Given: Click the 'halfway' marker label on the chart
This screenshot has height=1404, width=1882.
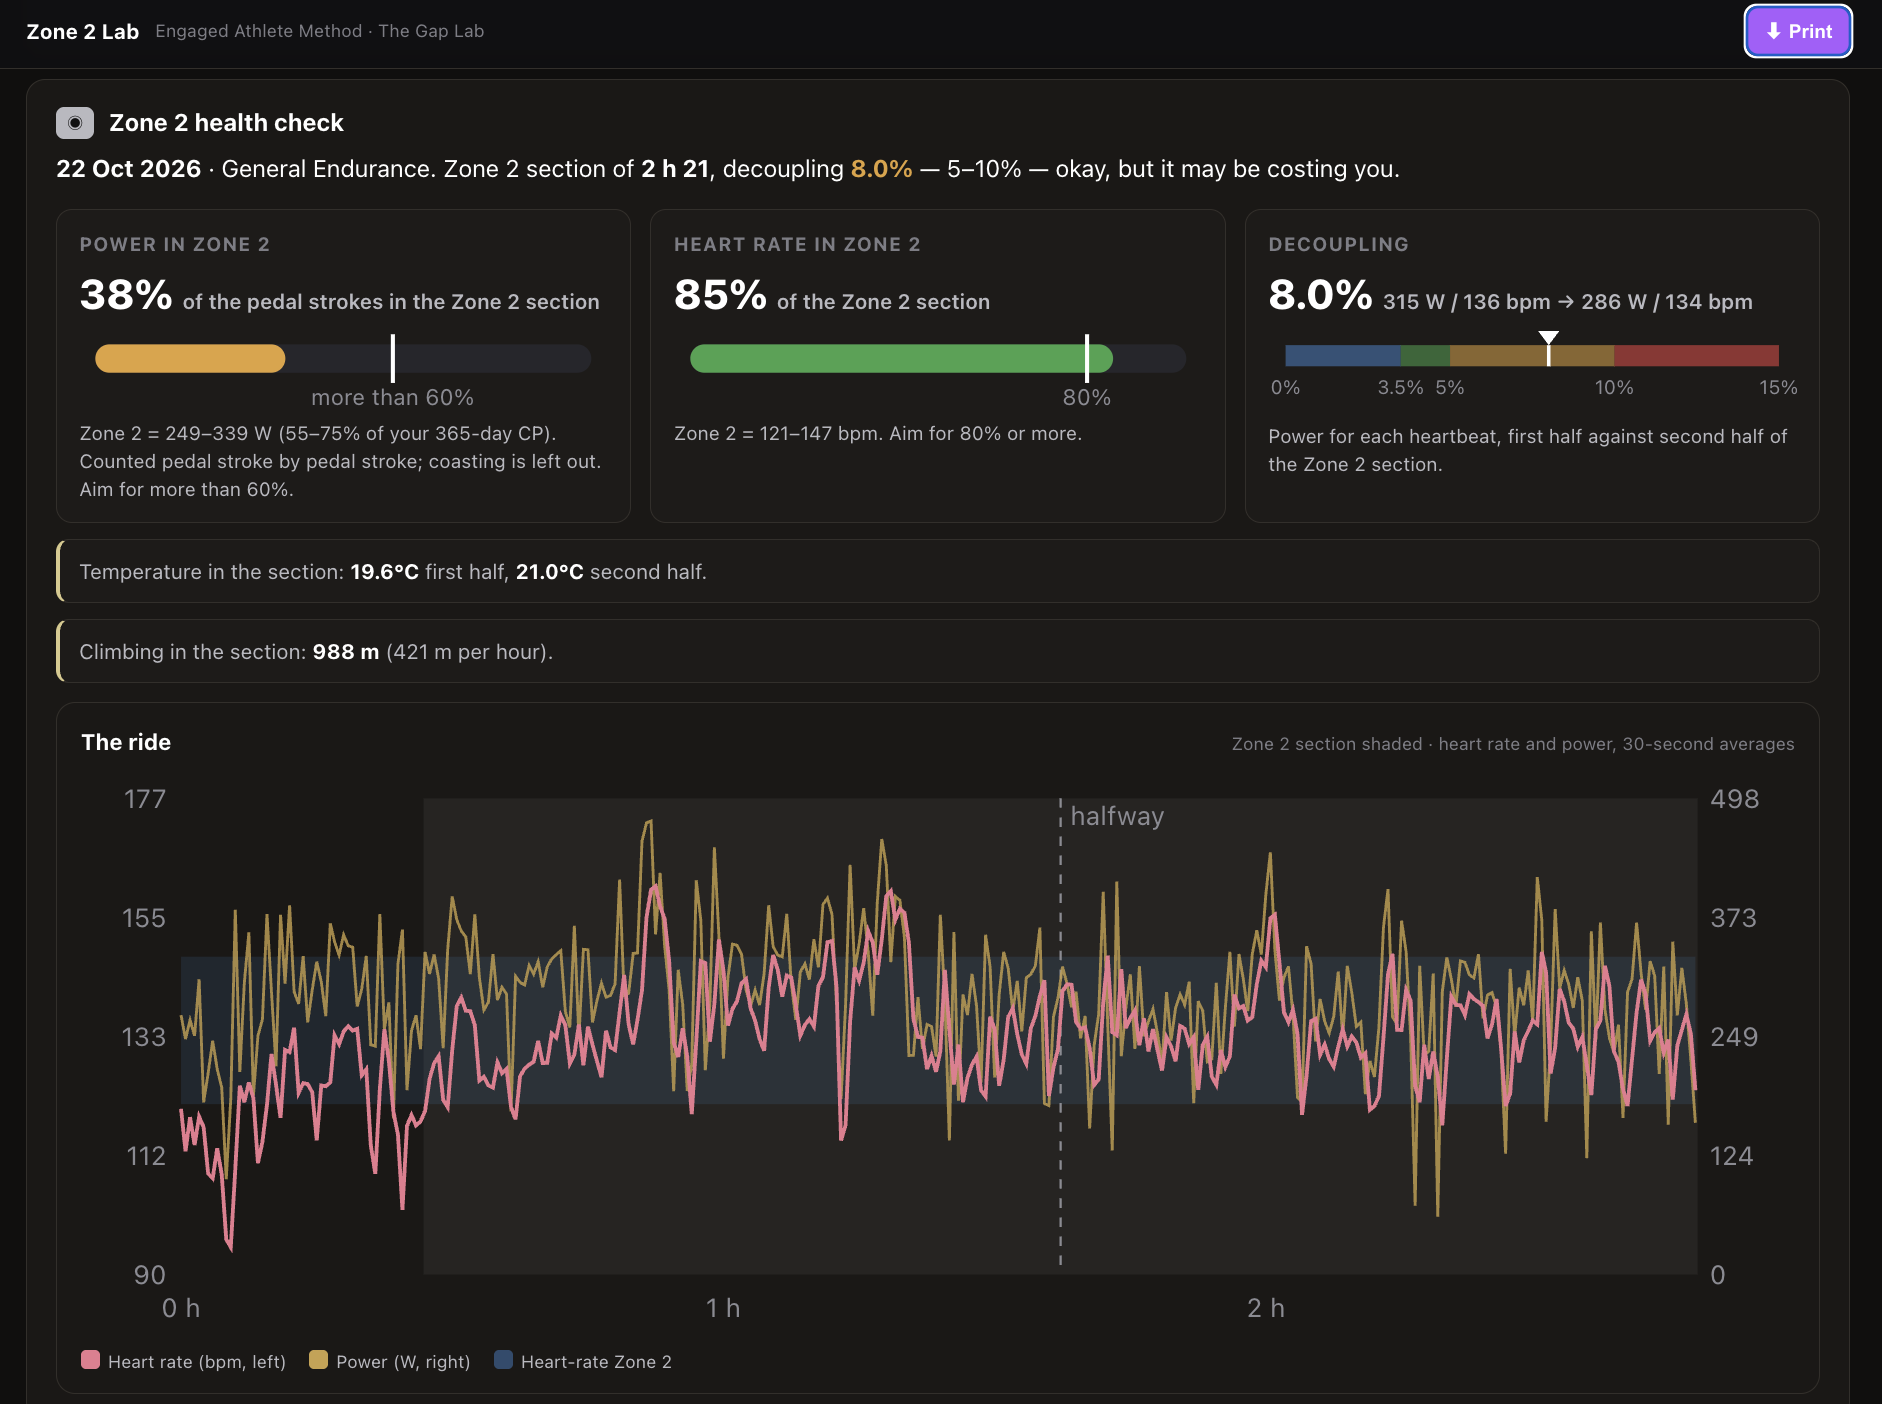Looking at the screenshot, I should point(1117,816).
